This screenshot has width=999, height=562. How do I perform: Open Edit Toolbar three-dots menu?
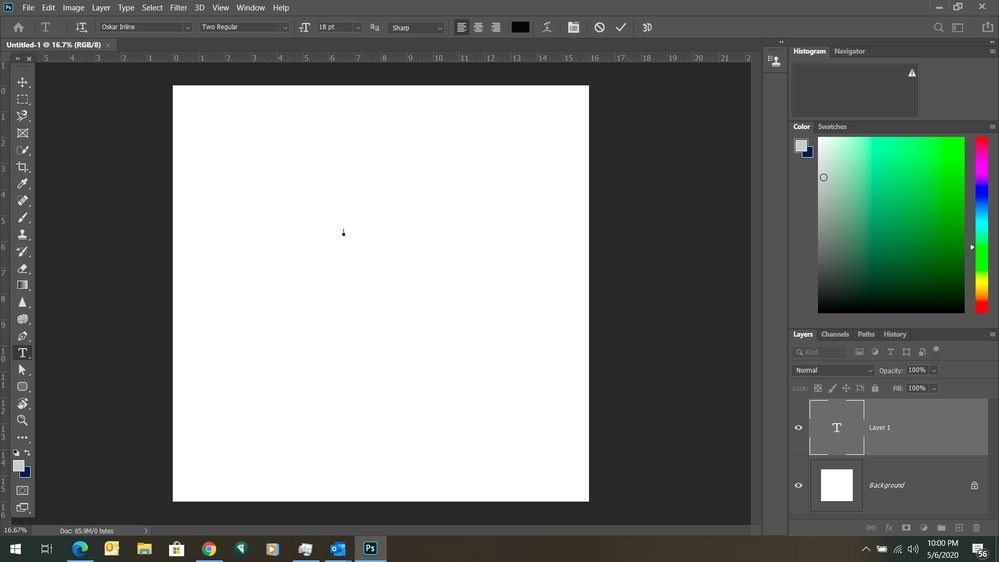[x=22, y=438]
